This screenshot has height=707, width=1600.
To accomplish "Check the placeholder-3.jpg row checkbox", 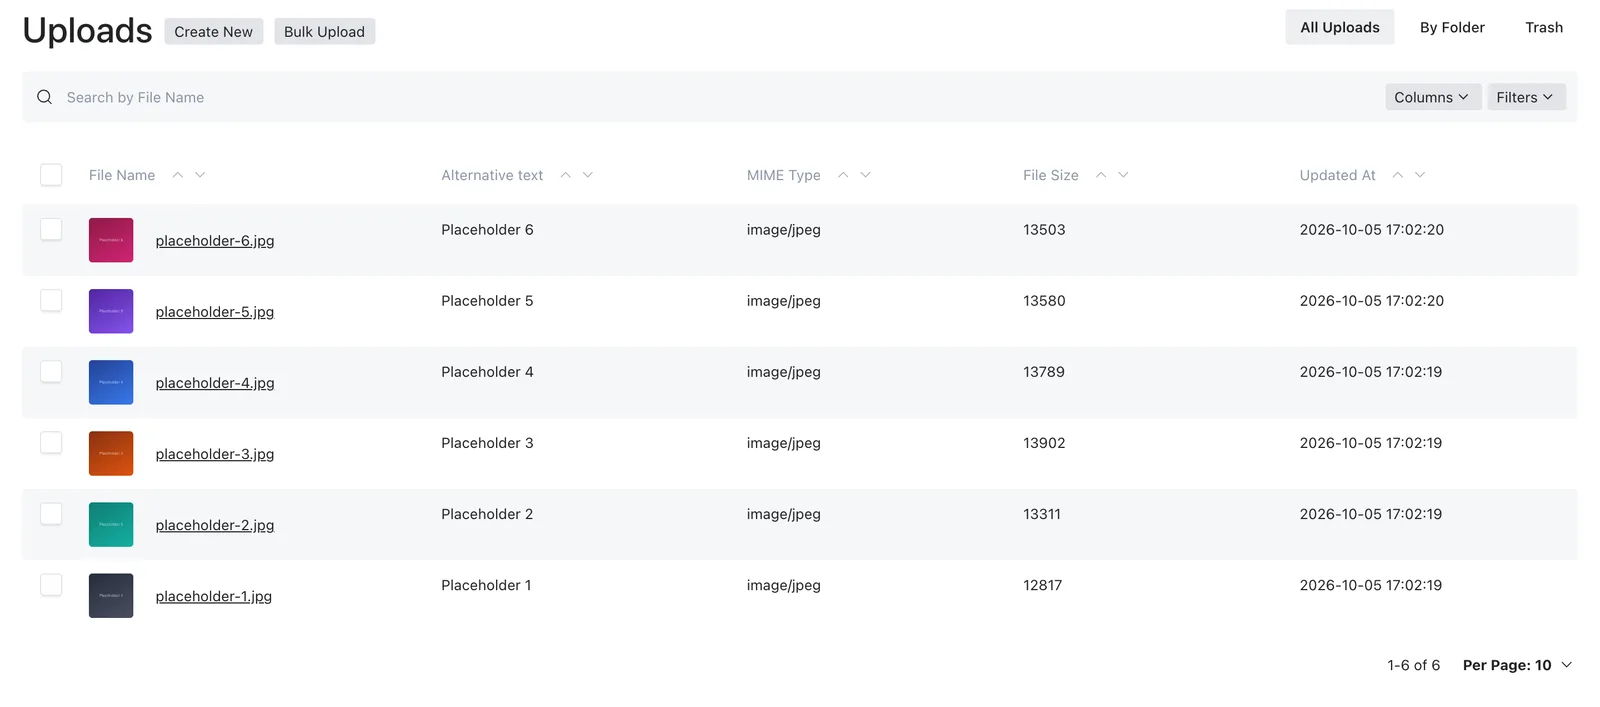I will [51, 442].
